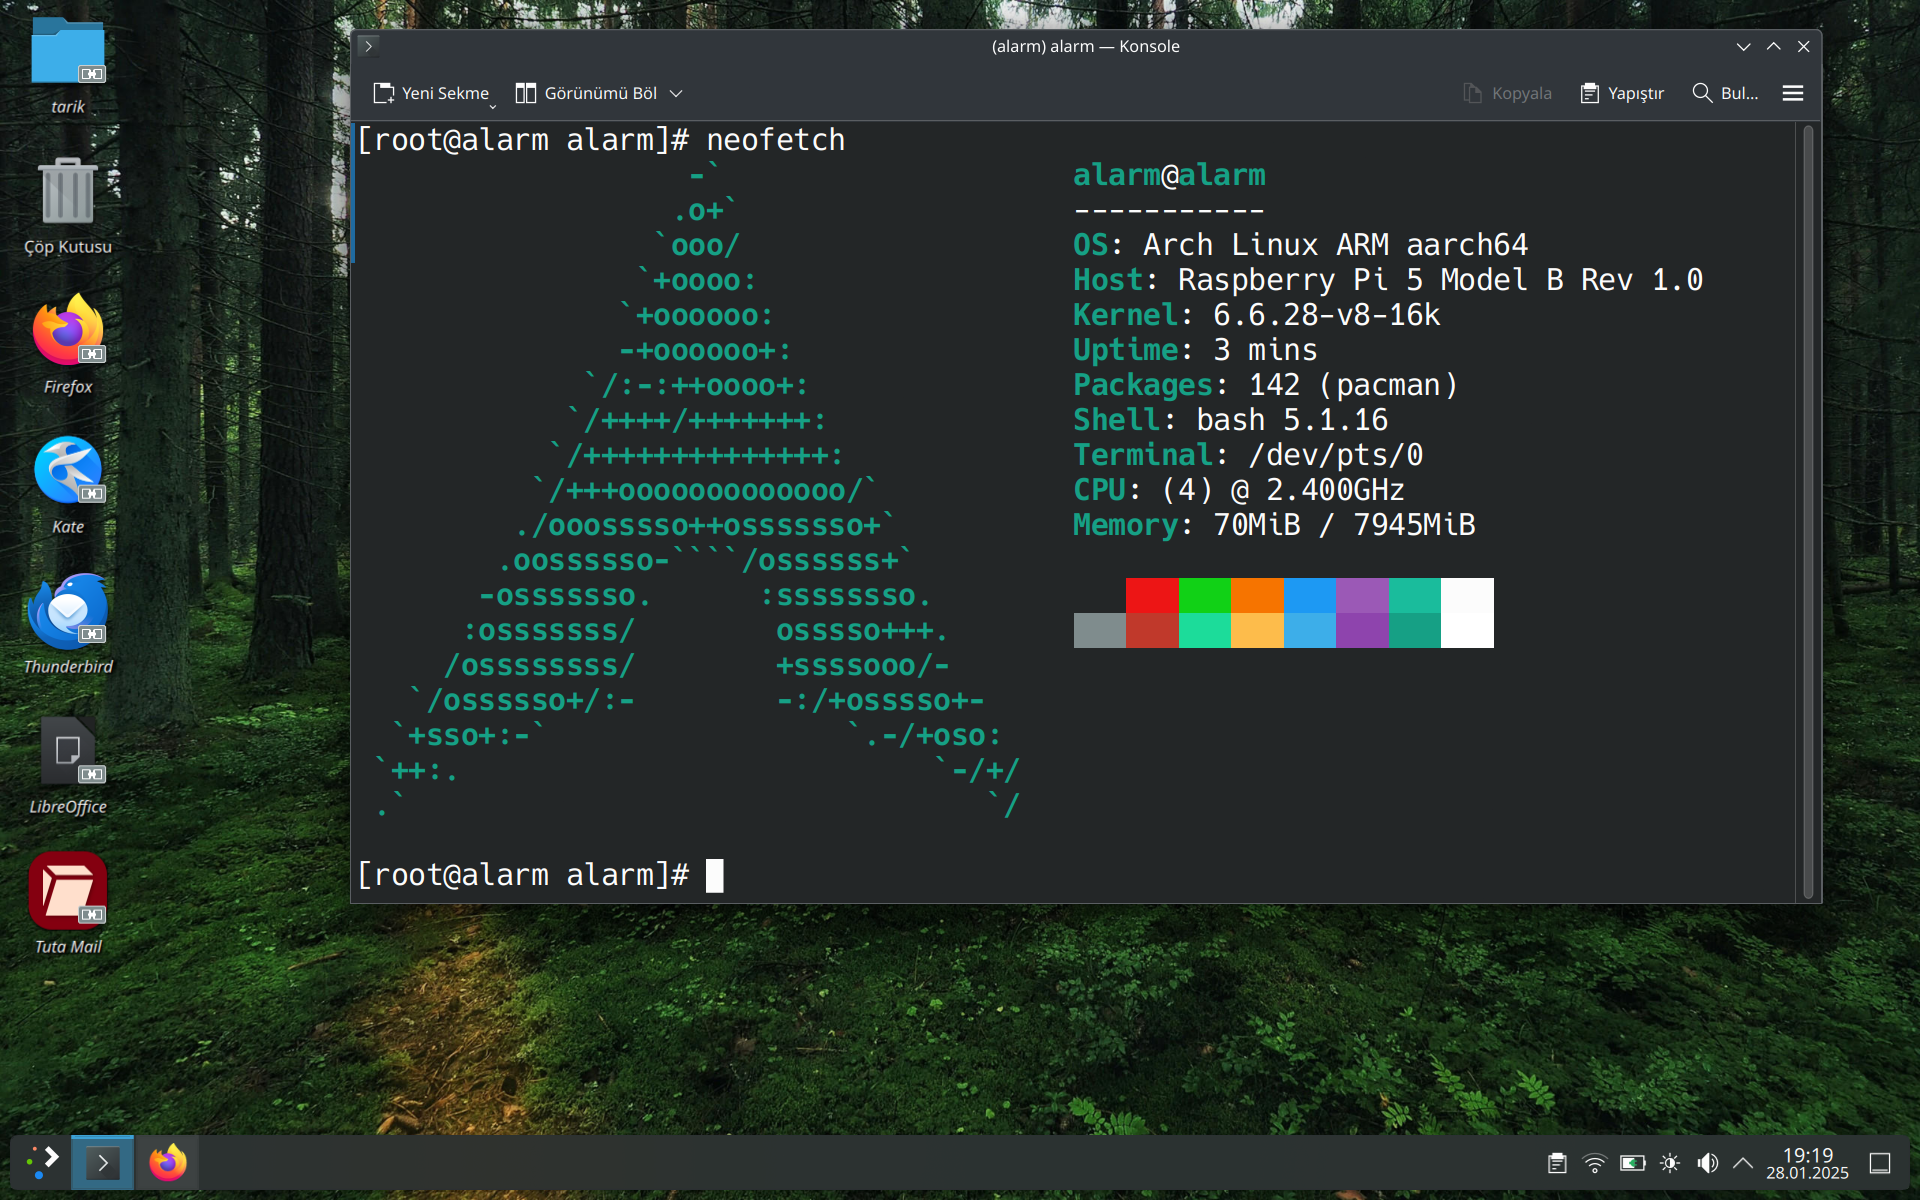Click the 'alarm@alarm' header text
The width and height of the screenshot is (1920, 1200).
click(1169, 175)
